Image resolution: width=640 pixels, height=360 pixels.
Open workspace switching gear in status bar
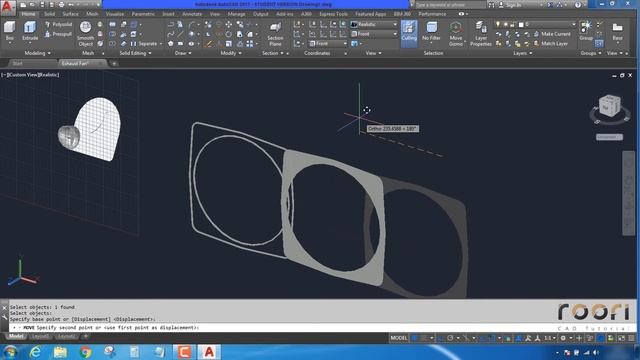coord(563,338)
